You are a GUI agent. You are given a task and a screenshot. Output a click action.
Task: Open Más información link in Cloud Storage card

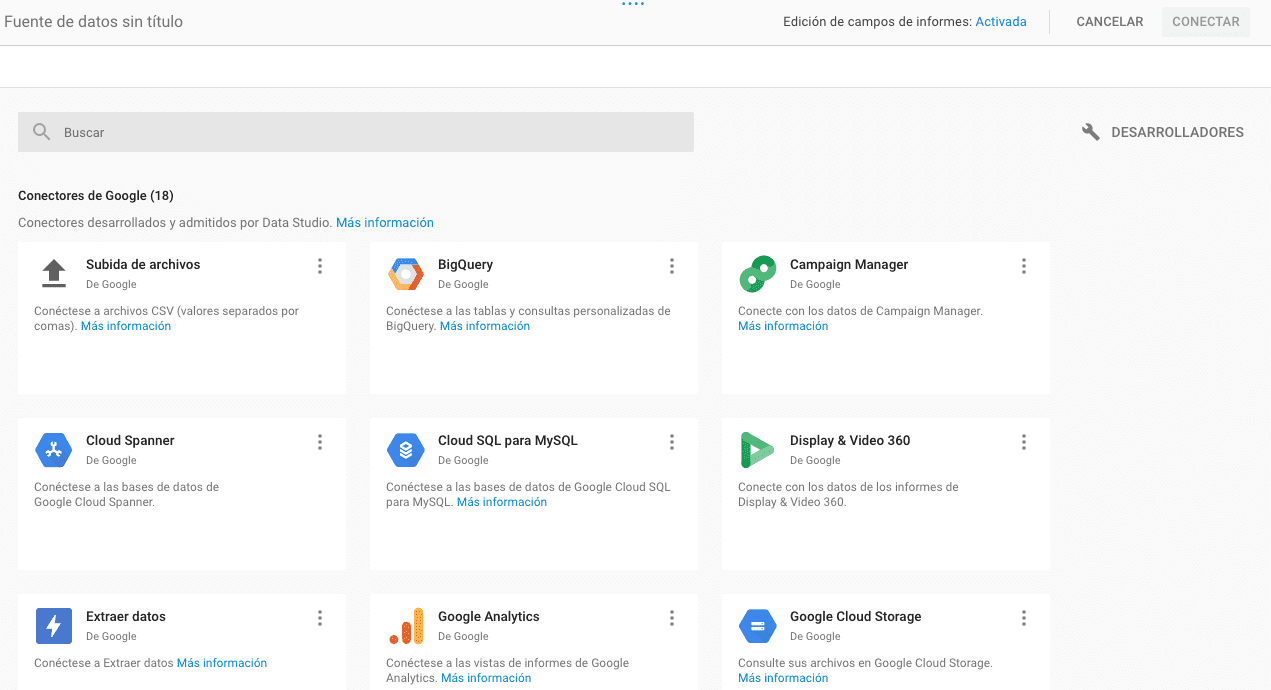click(x=783, y=678)
